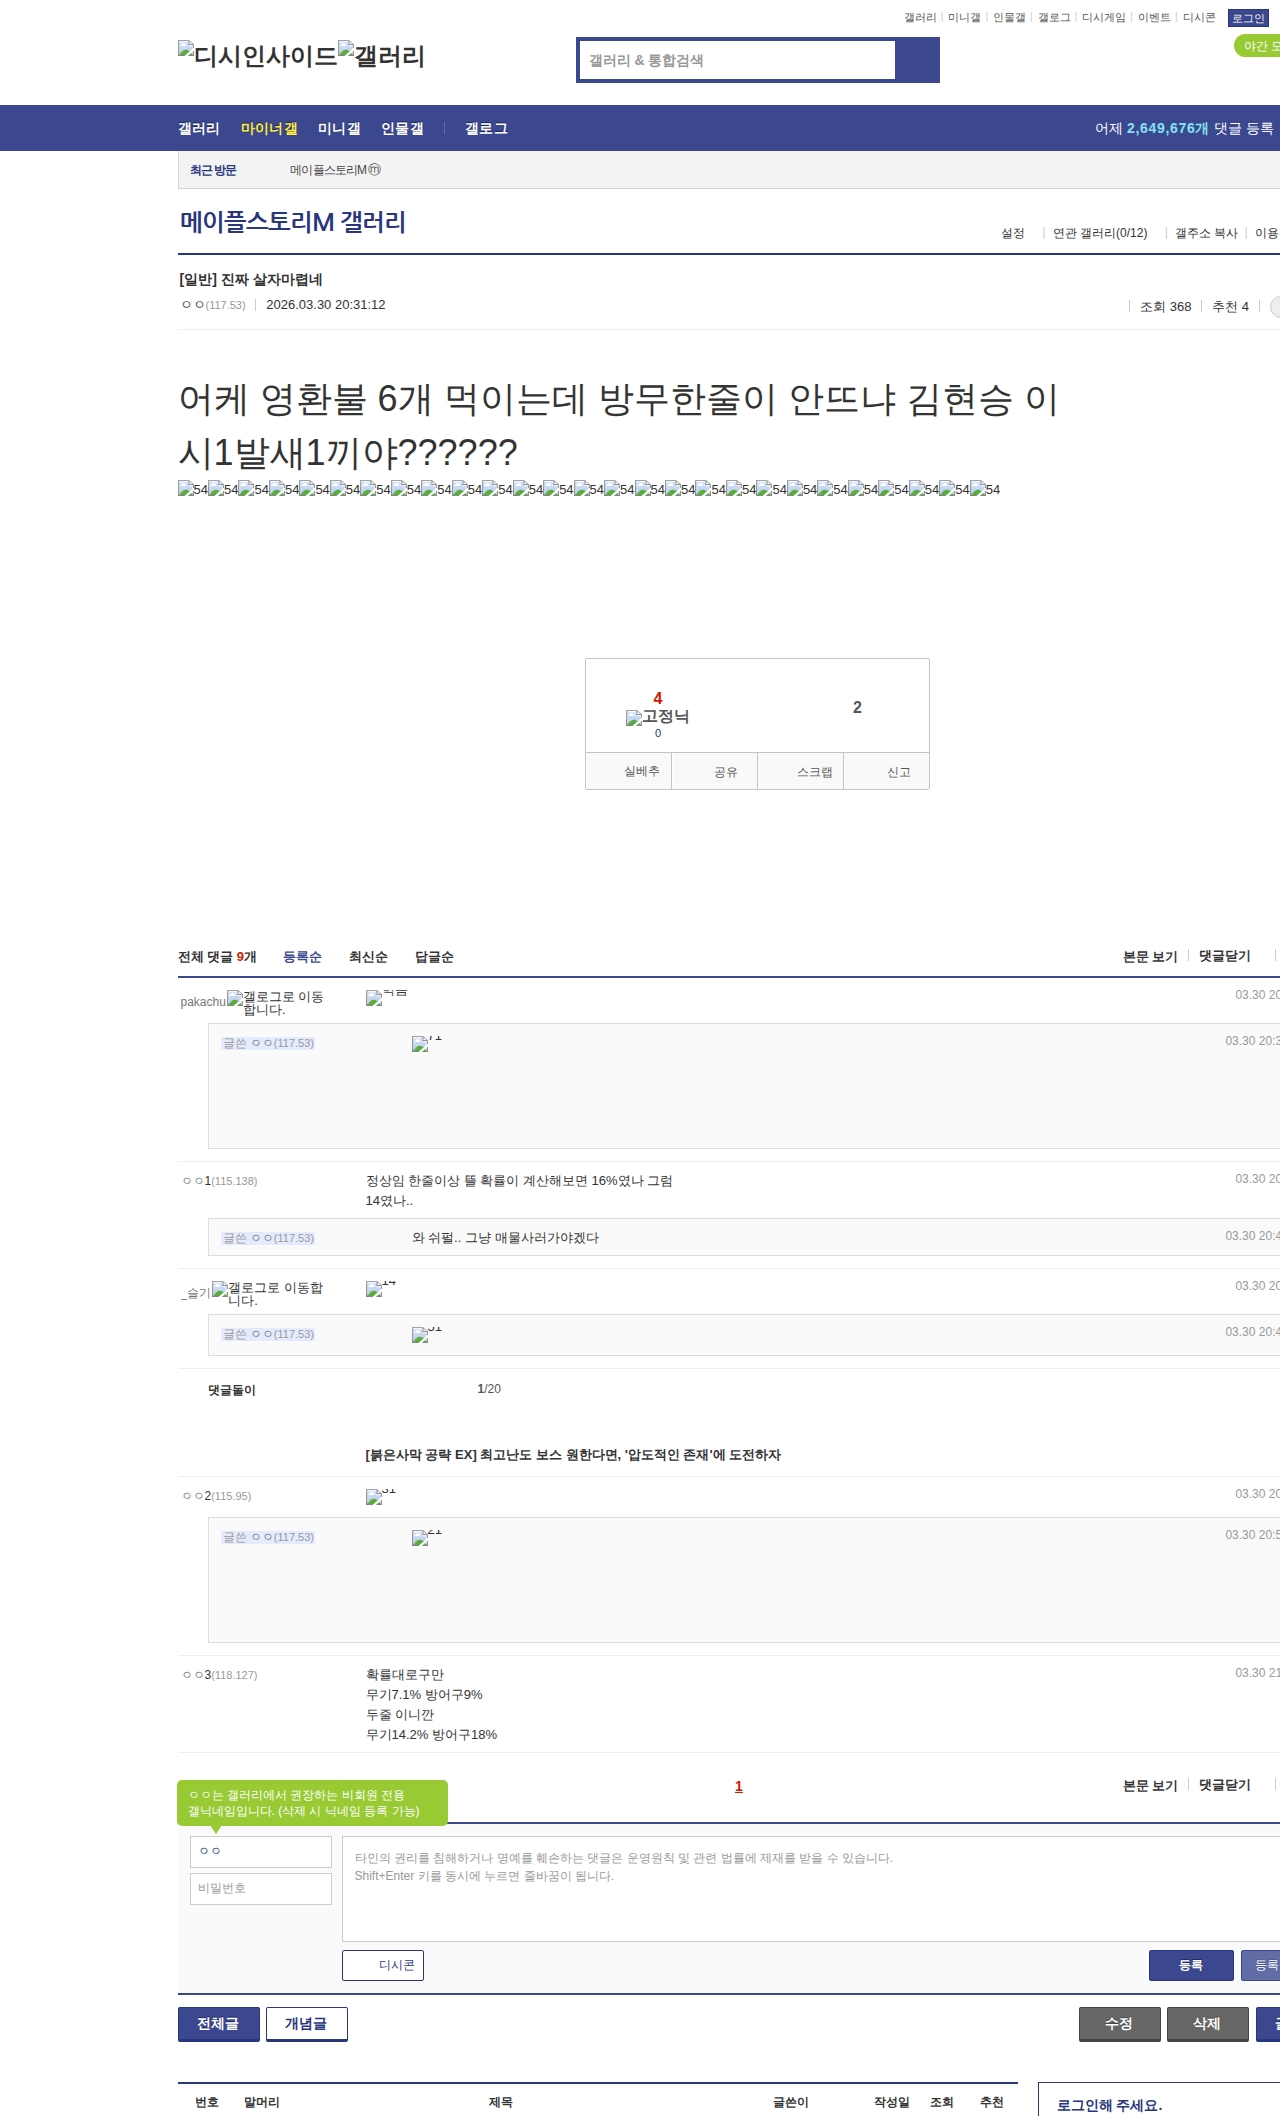Open 디시콘 in the top utility links
The width and height of the screenshot is (1280, 2116).
pos(1199,18)
